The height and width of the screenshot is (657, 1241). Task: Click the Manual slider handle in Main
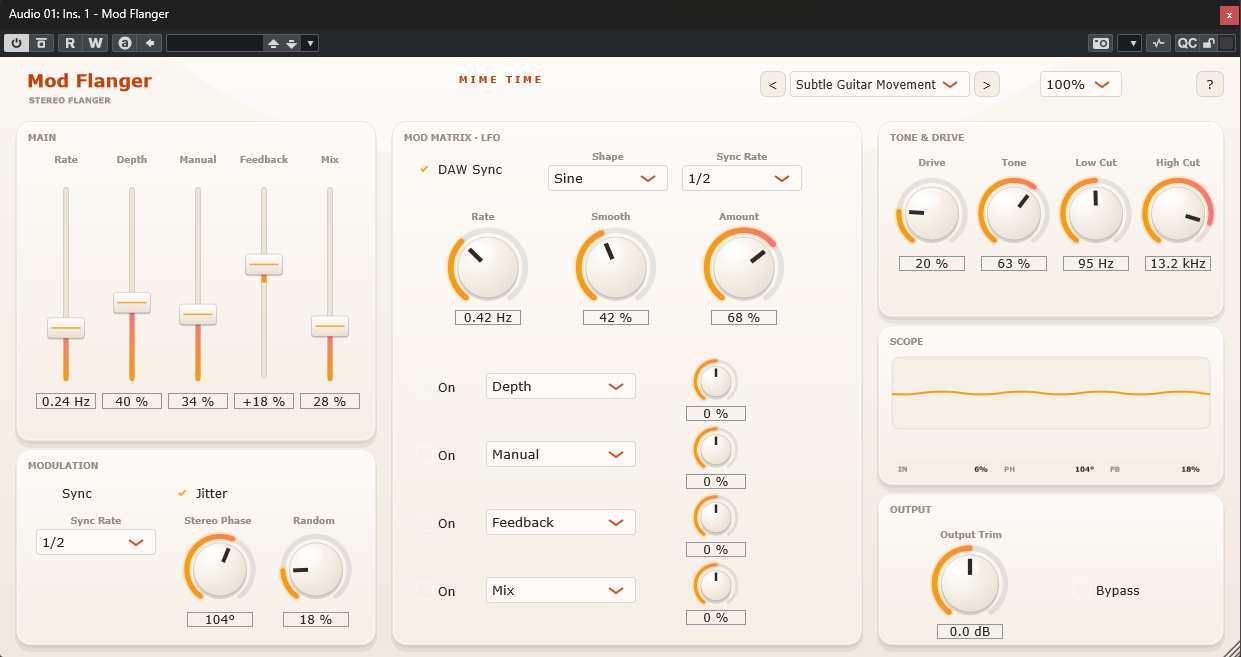[x=198, y=313]
